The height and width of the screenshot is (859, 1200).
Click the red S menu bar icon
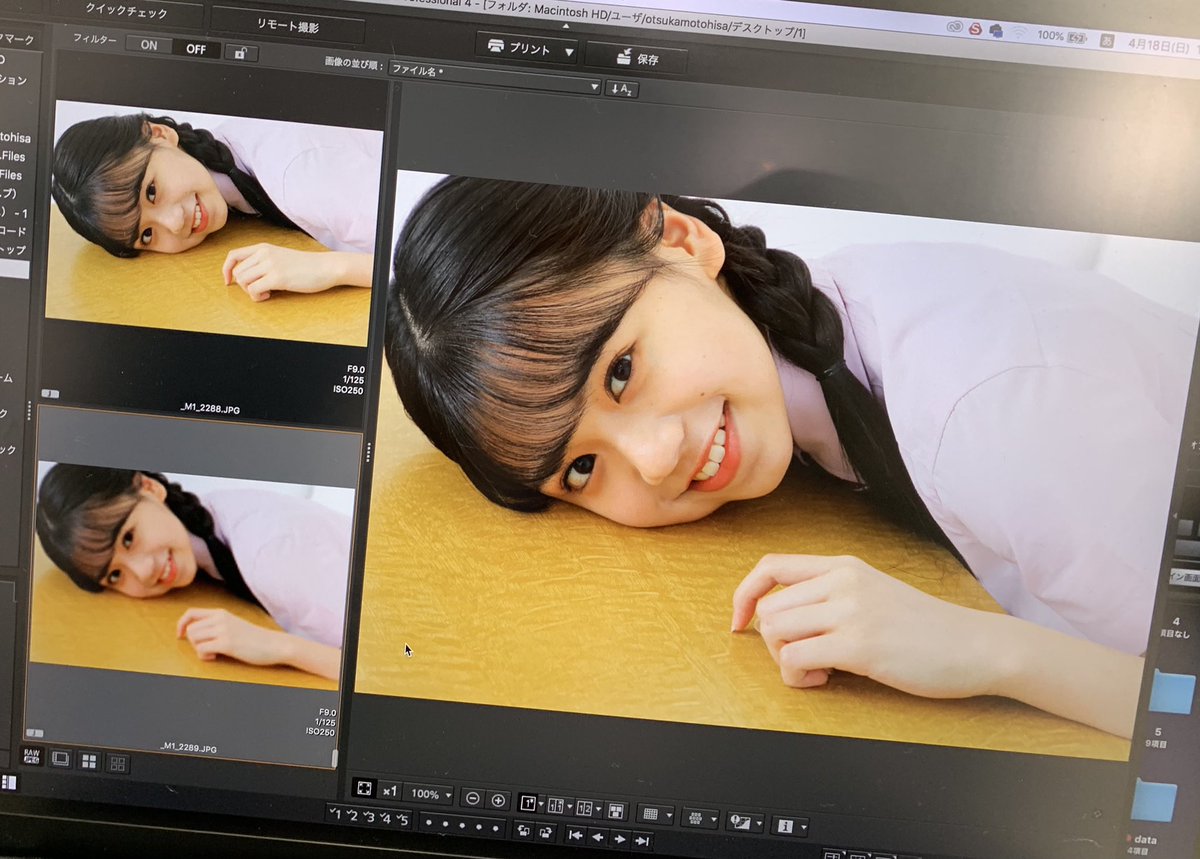pos(975,29)
